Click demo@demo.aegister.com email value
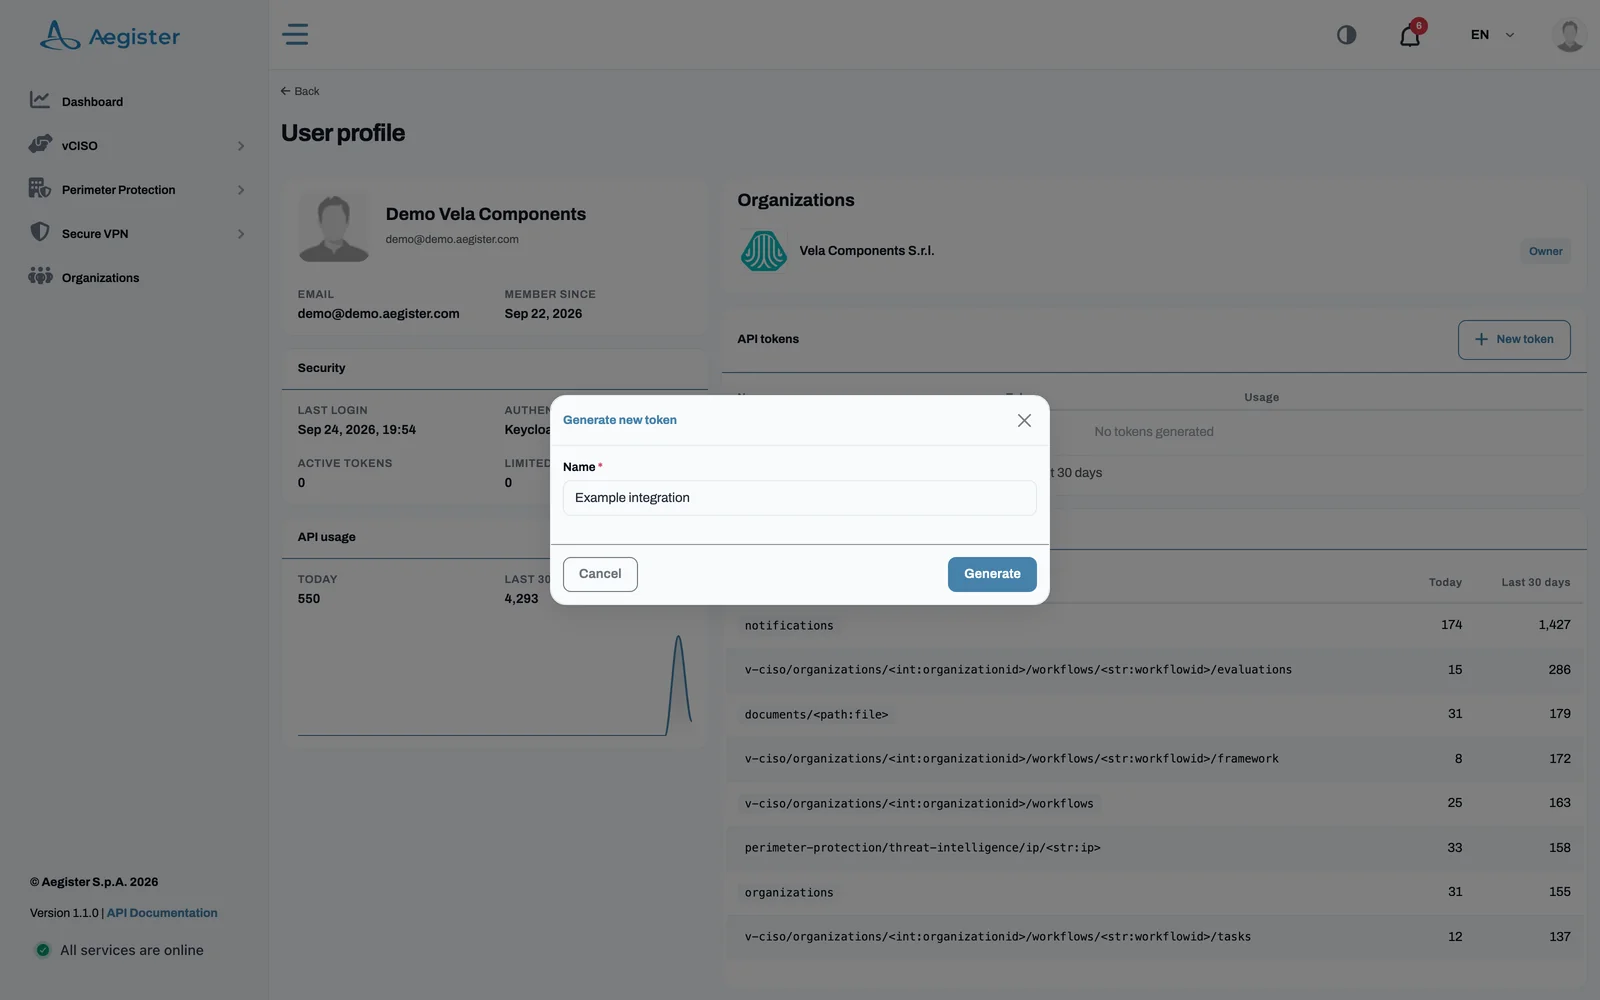 (378, 314)
